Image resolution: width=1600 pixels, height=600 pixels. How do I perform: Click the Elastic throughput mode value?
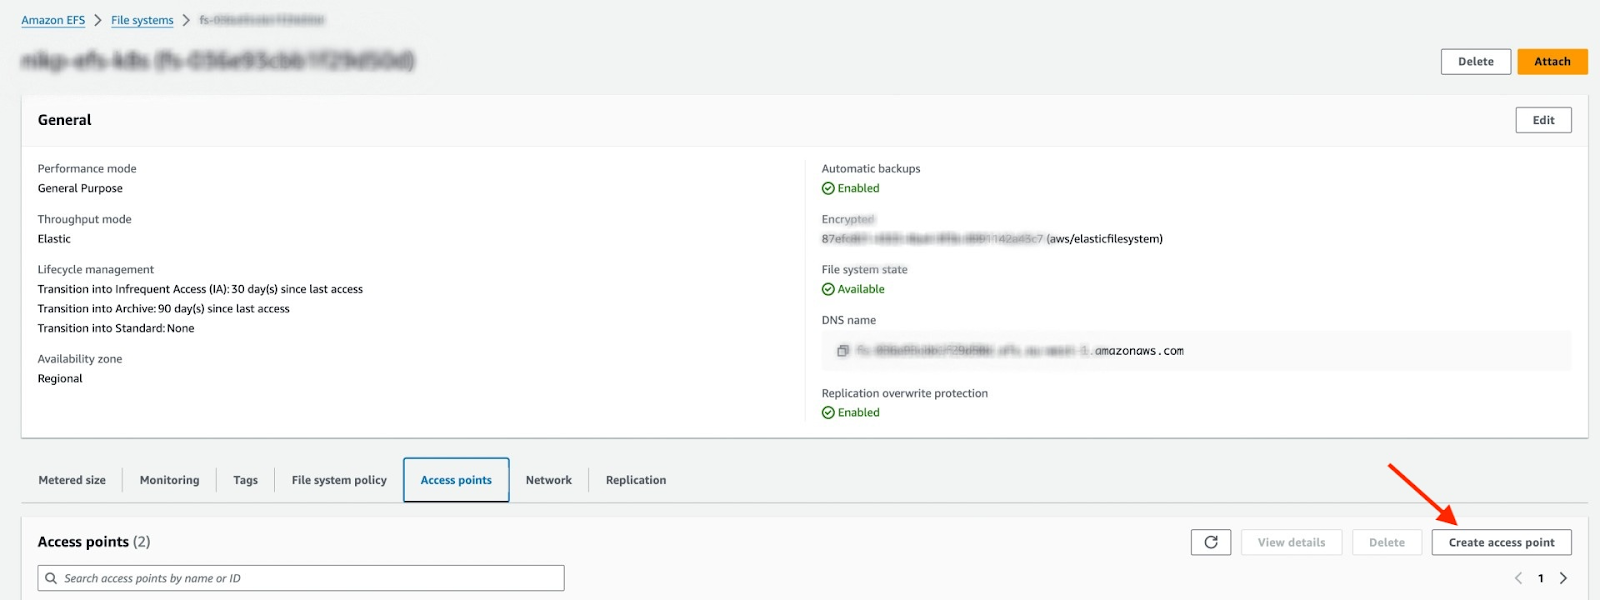point(54,239)
